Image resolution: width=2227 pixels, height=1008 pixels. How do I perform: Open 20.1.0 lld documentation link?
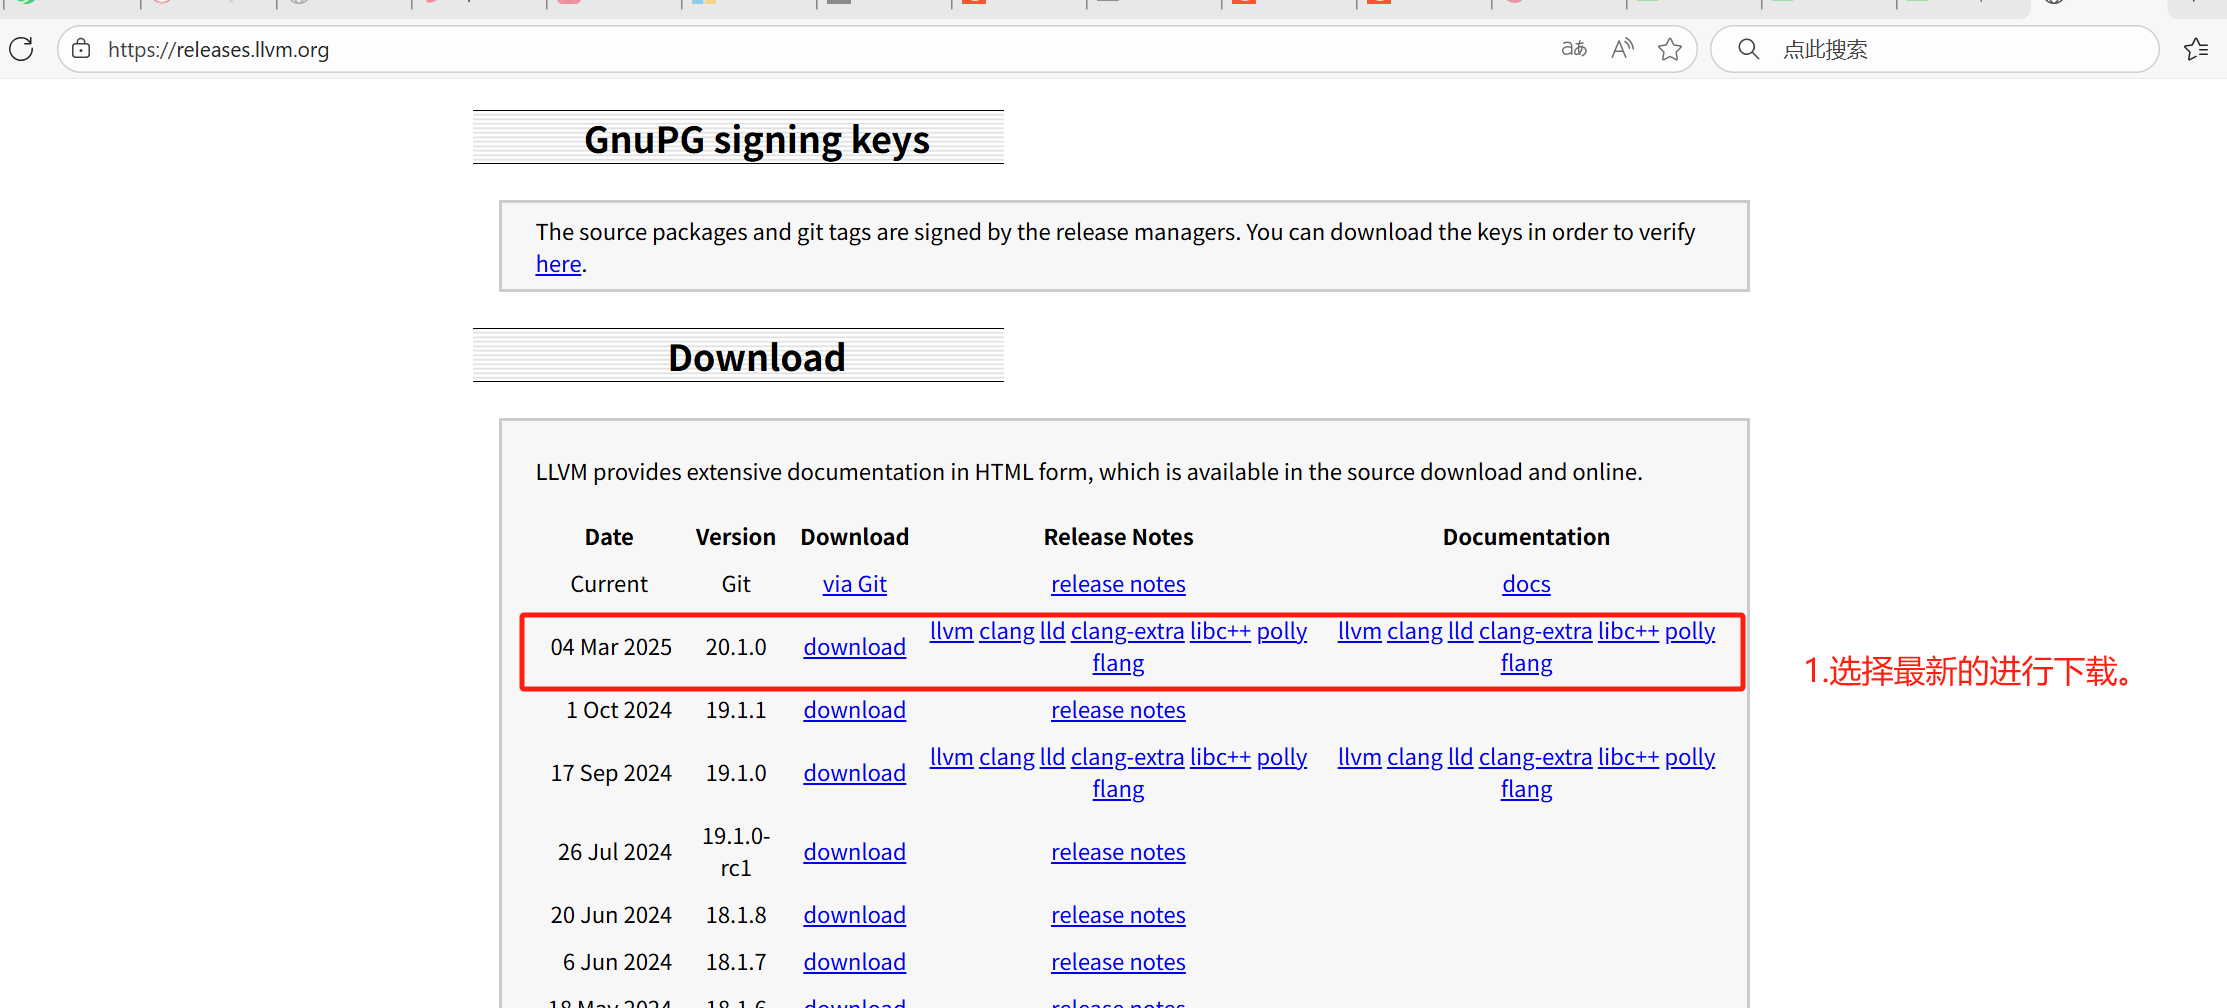(x=1460, y=631)
